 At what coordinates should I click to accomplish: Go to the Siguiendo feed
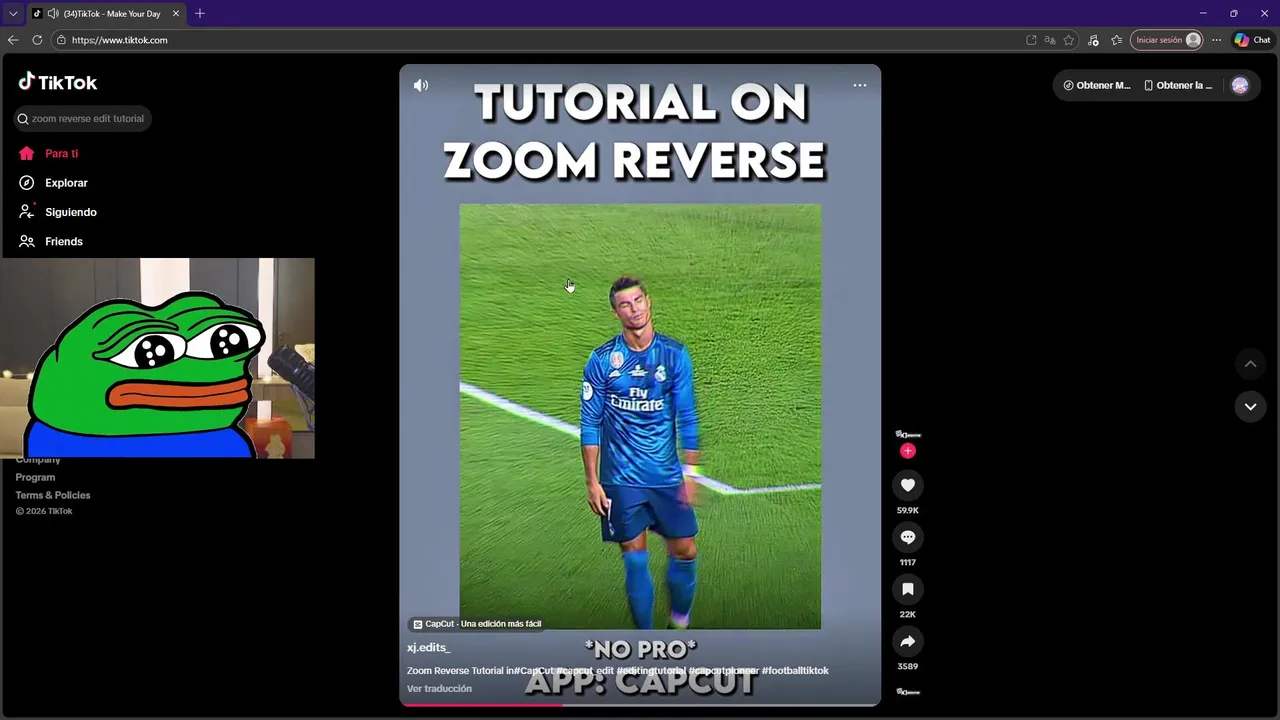57,212
